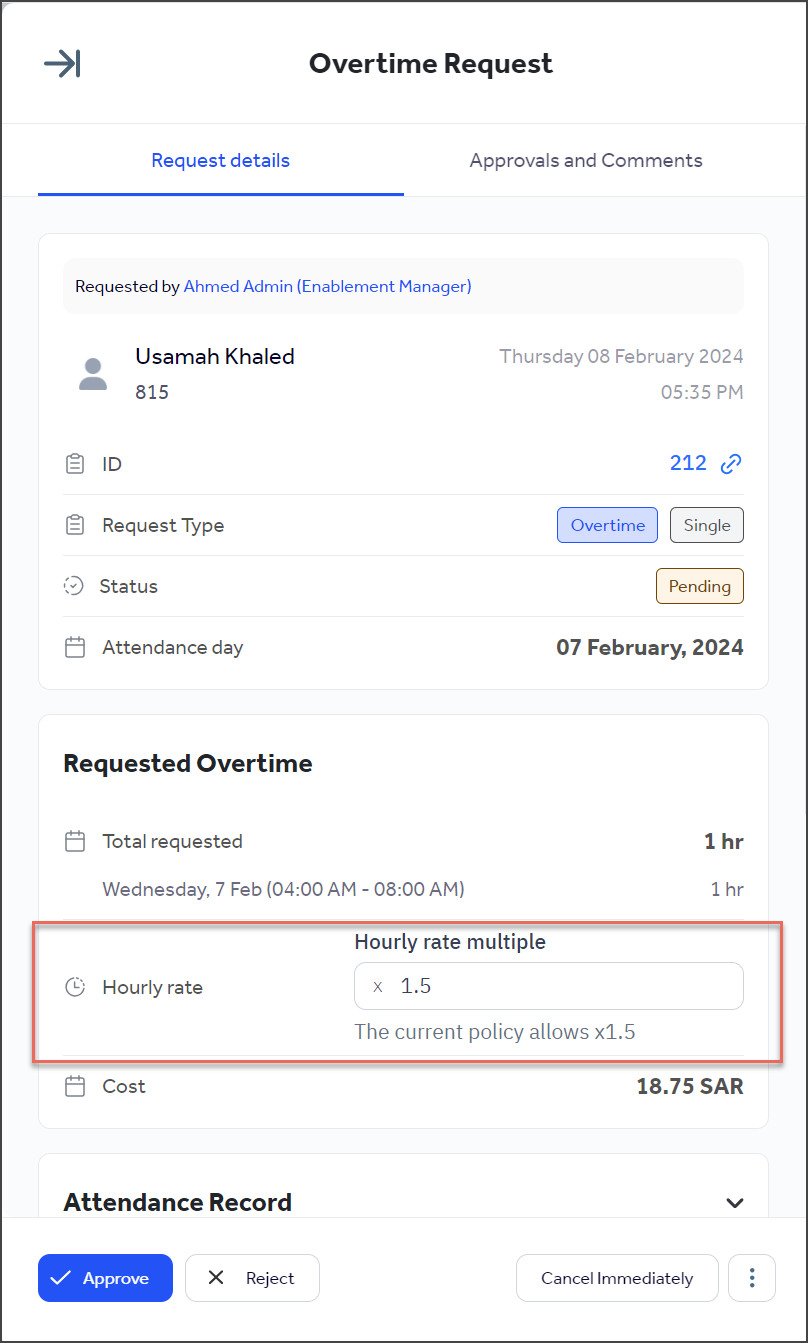This screenshot has width=808, height=1343.
Task: Click the clock icon beside Hourly rate
Action: (x=74, y=986)
